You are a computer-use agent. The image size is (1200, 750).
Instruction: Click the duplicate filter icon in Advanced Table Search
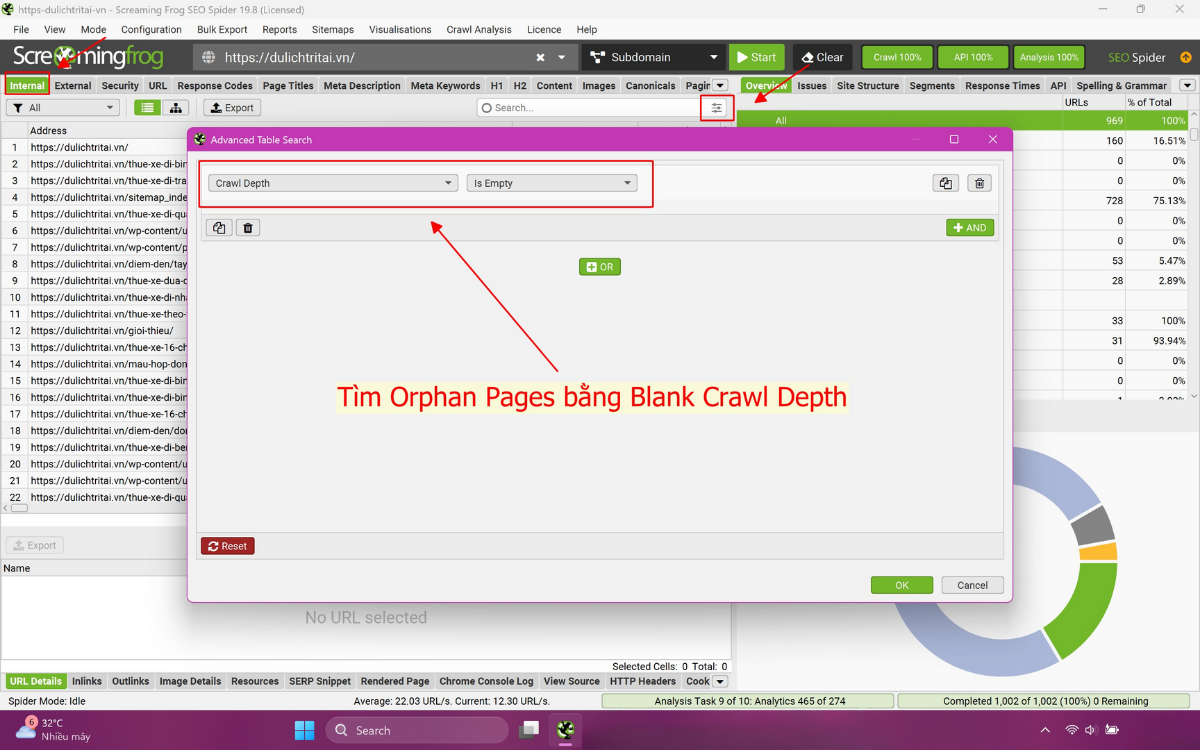click(945, 183)
